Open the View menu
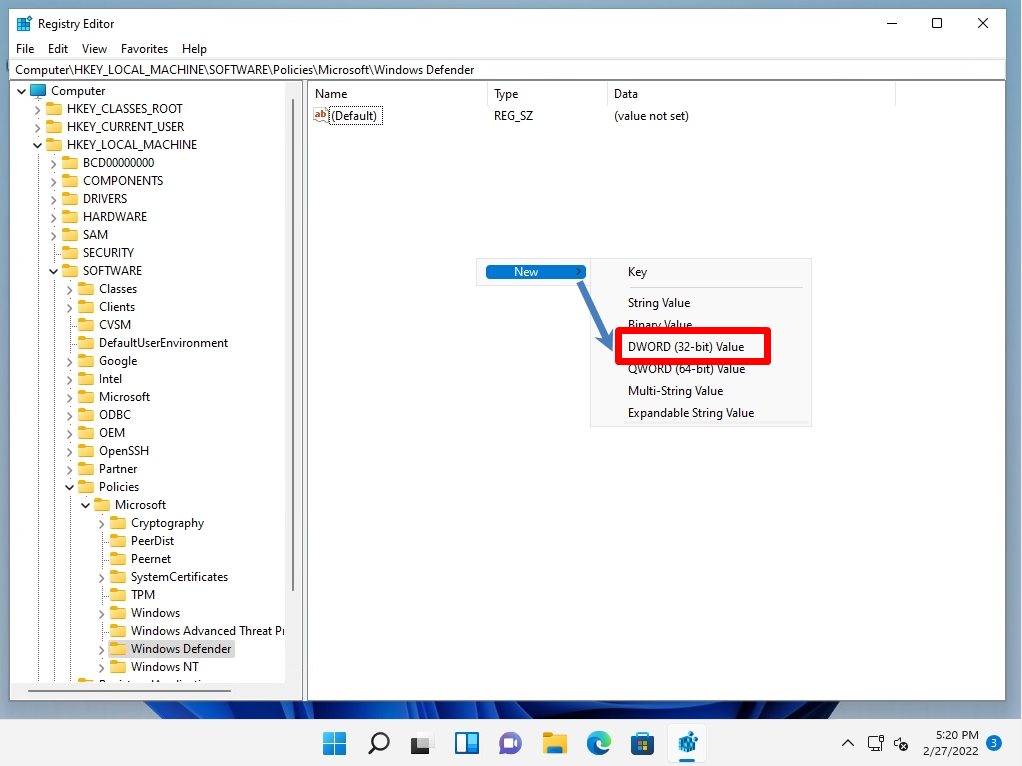 [x=94, y=49]
